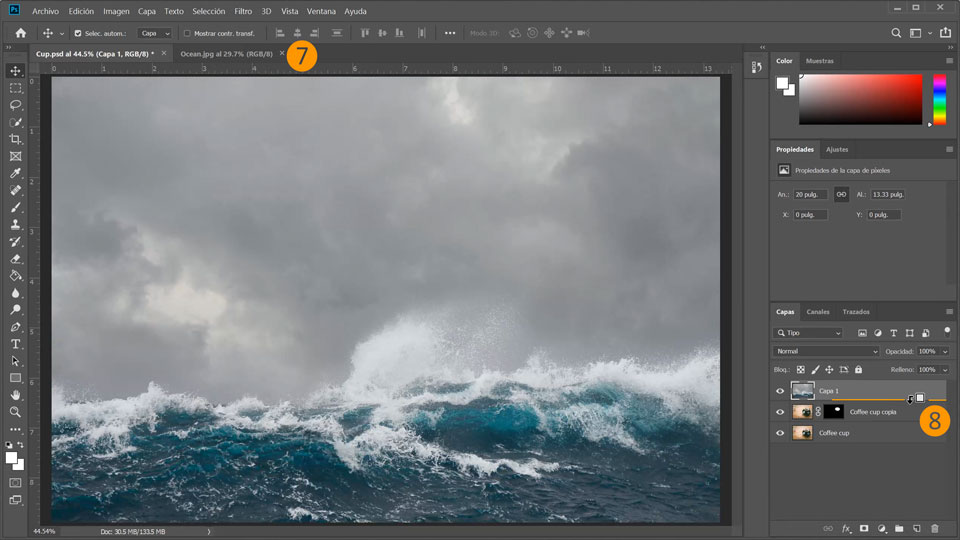Toggle lock position in Bloq. row
The width and height of the screenshot is (960, 540).
(x=829, y=370)
